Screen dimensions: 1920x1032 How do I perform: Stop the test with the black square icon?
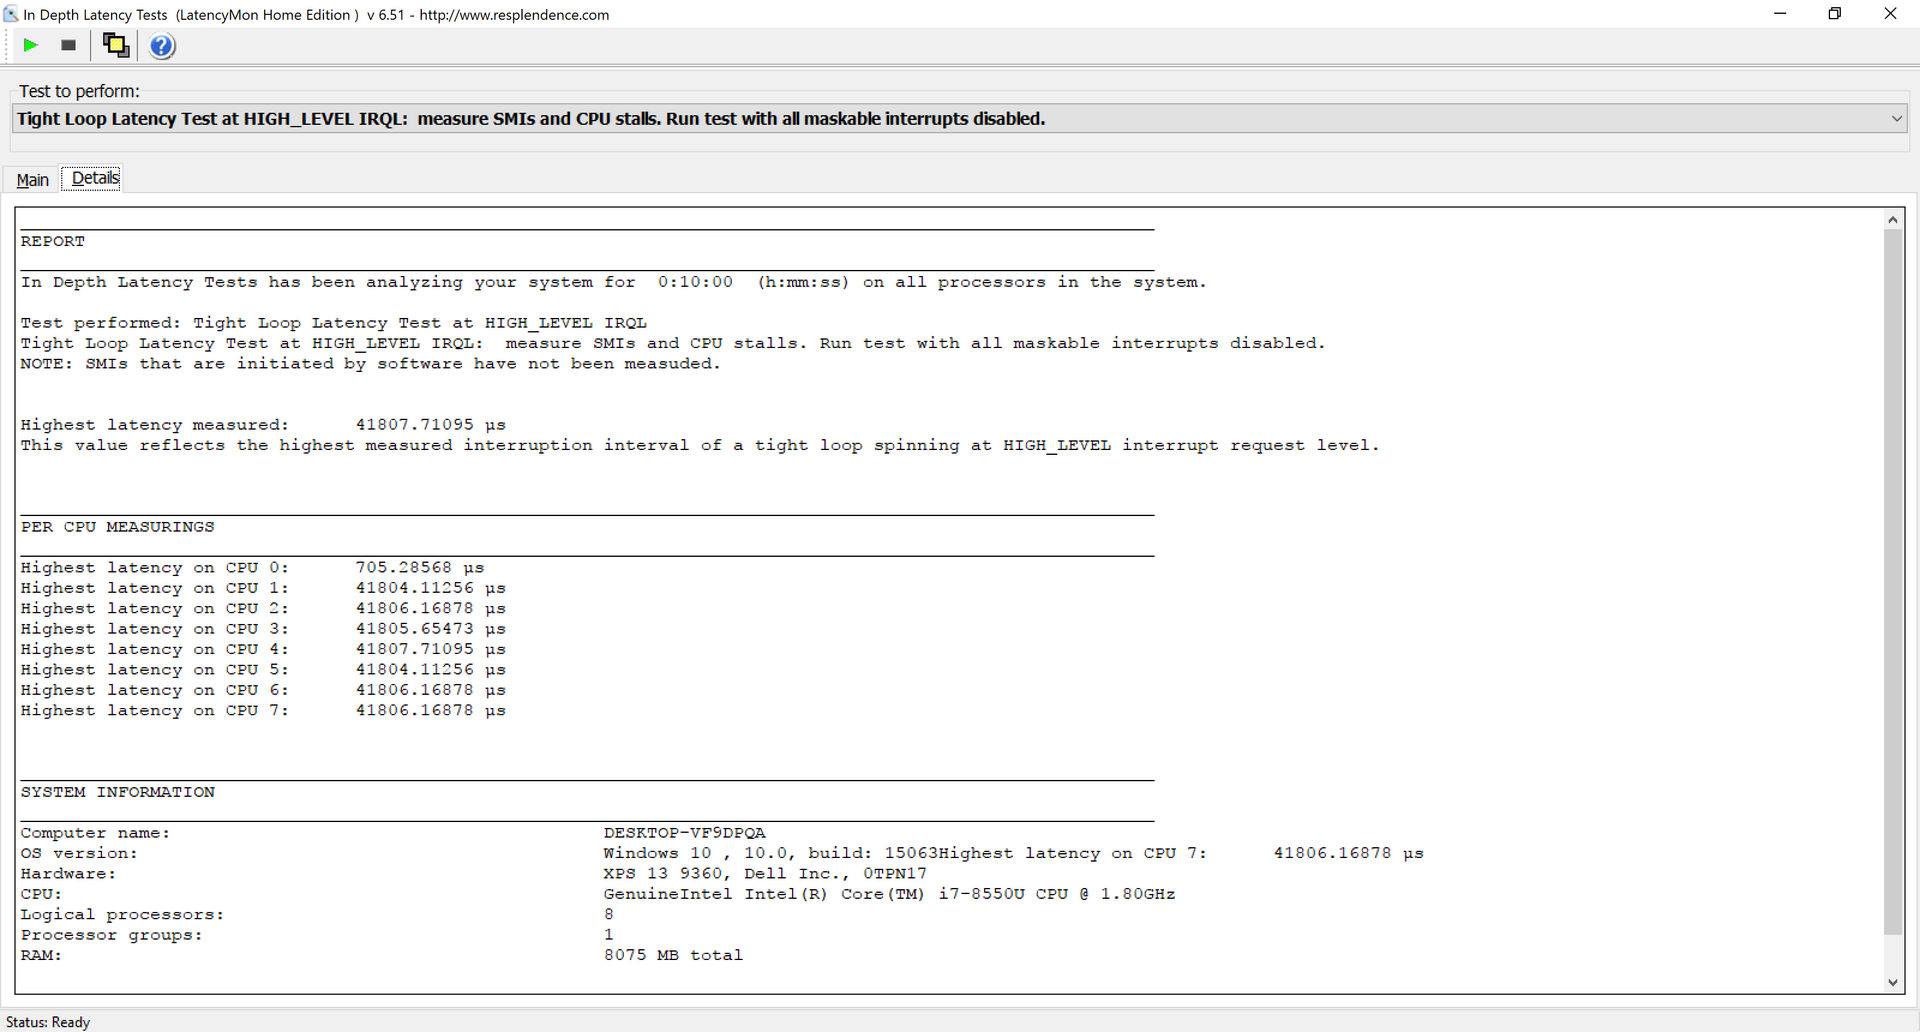[68, 45]
